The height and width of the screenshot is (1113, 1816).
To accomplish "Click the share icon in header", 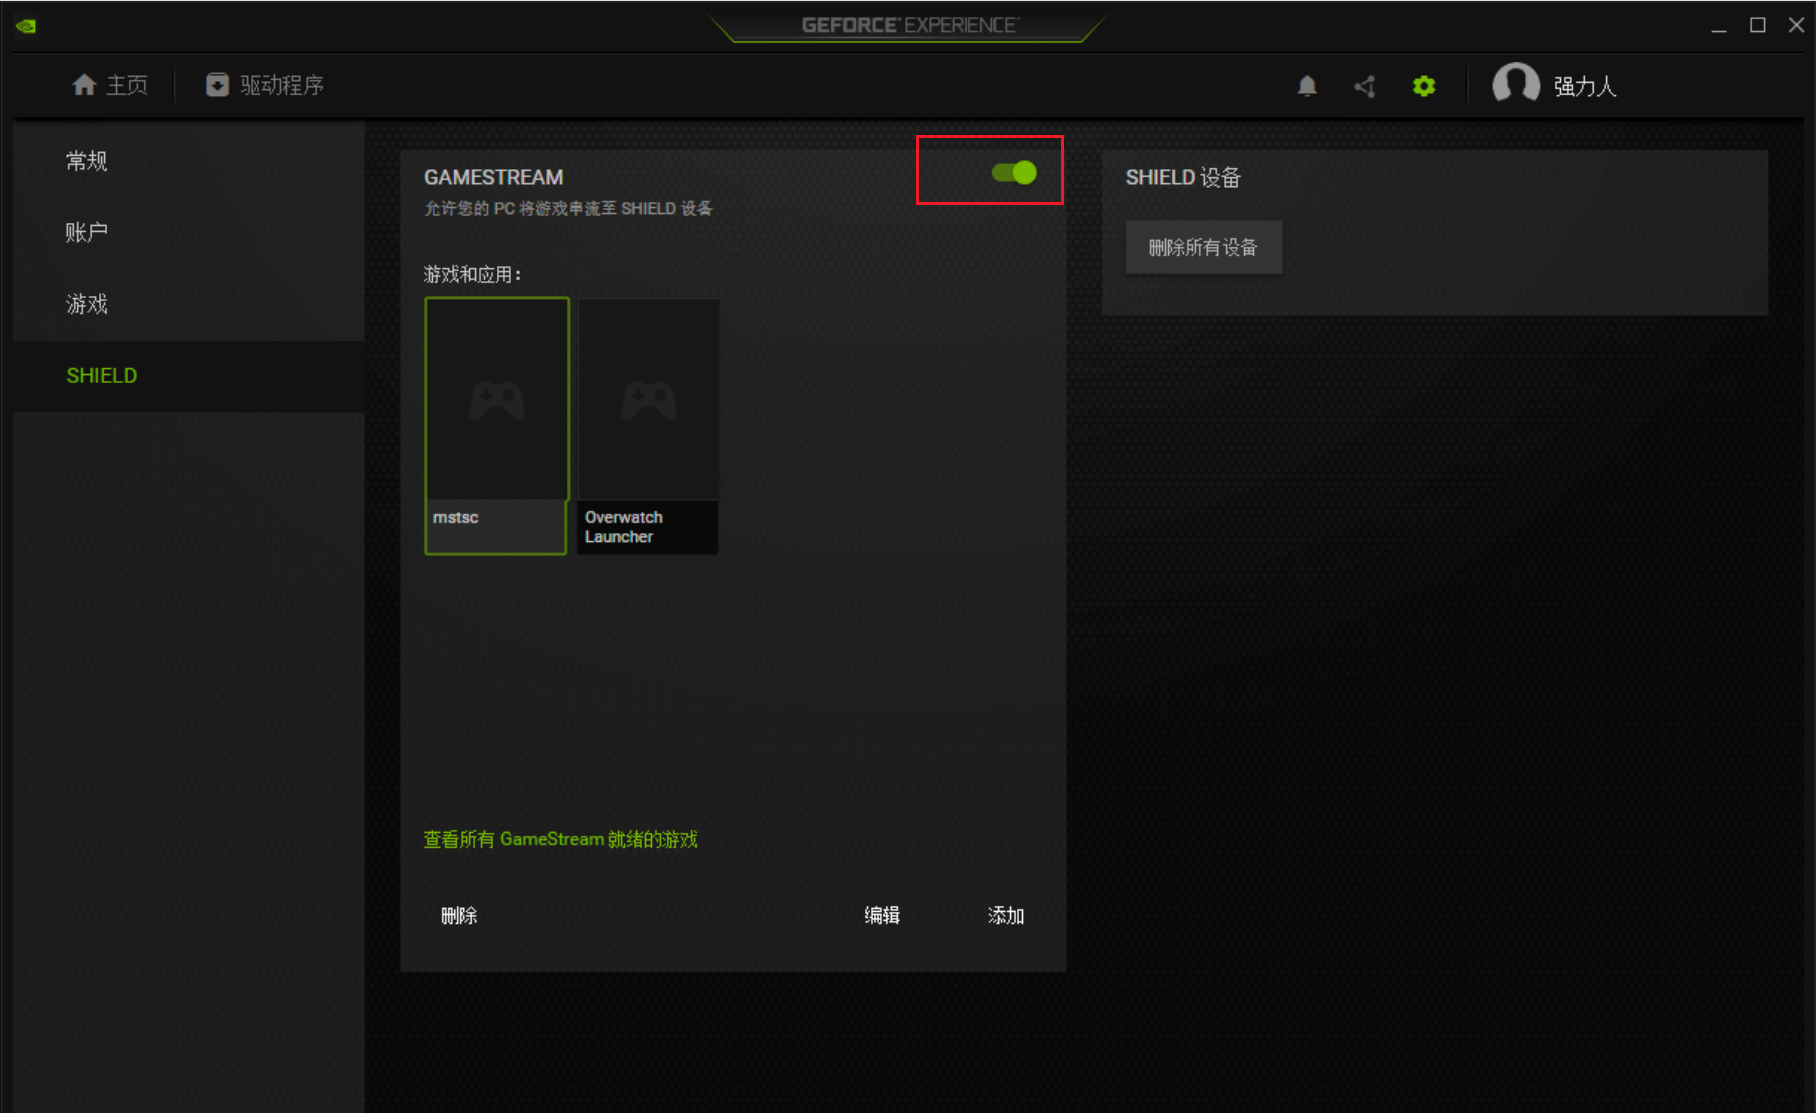I will point(1365,86).
